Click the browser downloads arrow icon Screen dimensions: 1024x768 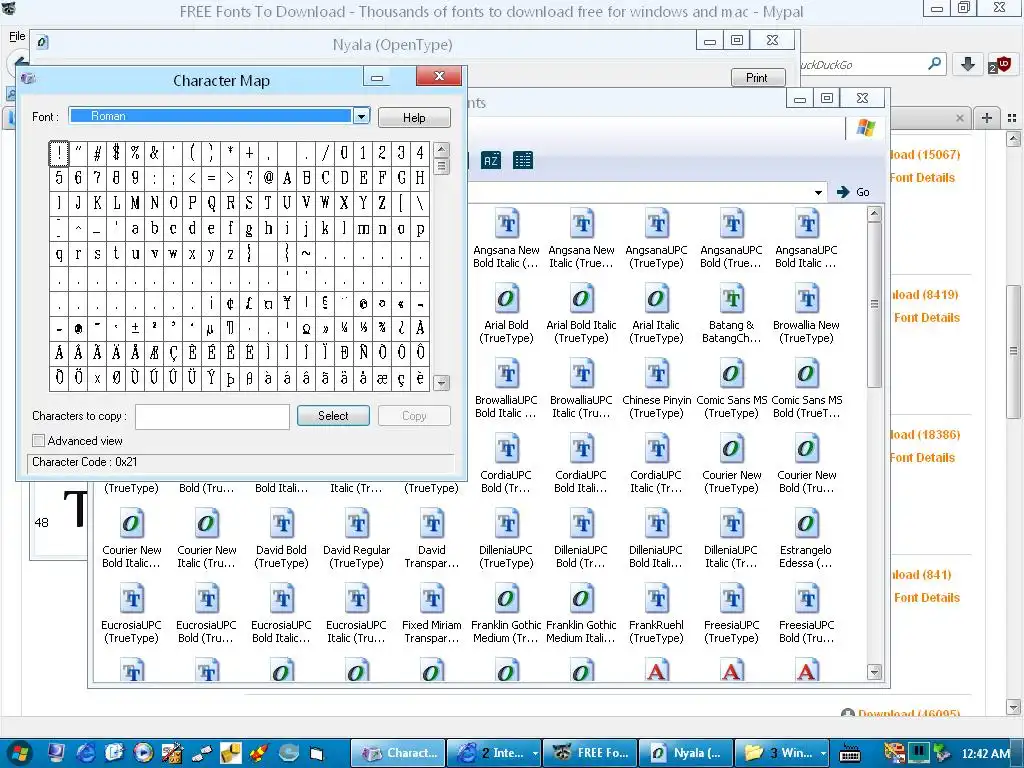[x=968, y=64]
